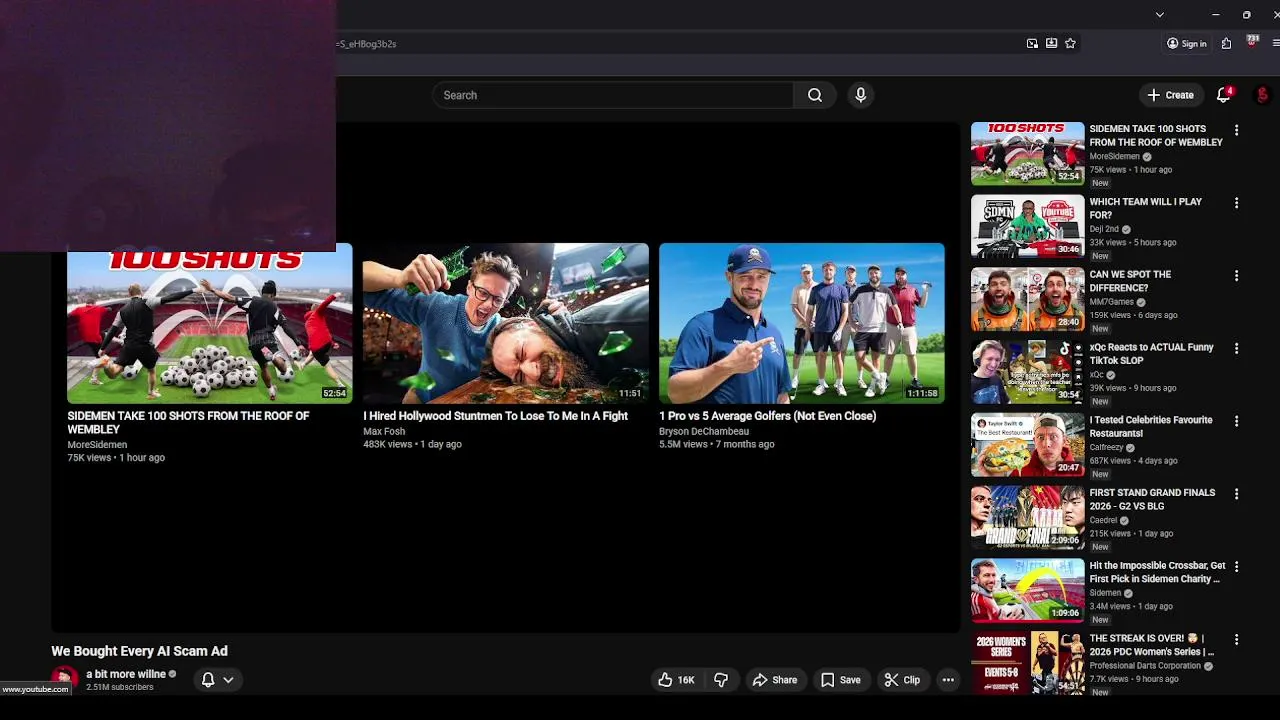
Task: Open the browser hamburger menu
Action: click(x=1276, y=44)
